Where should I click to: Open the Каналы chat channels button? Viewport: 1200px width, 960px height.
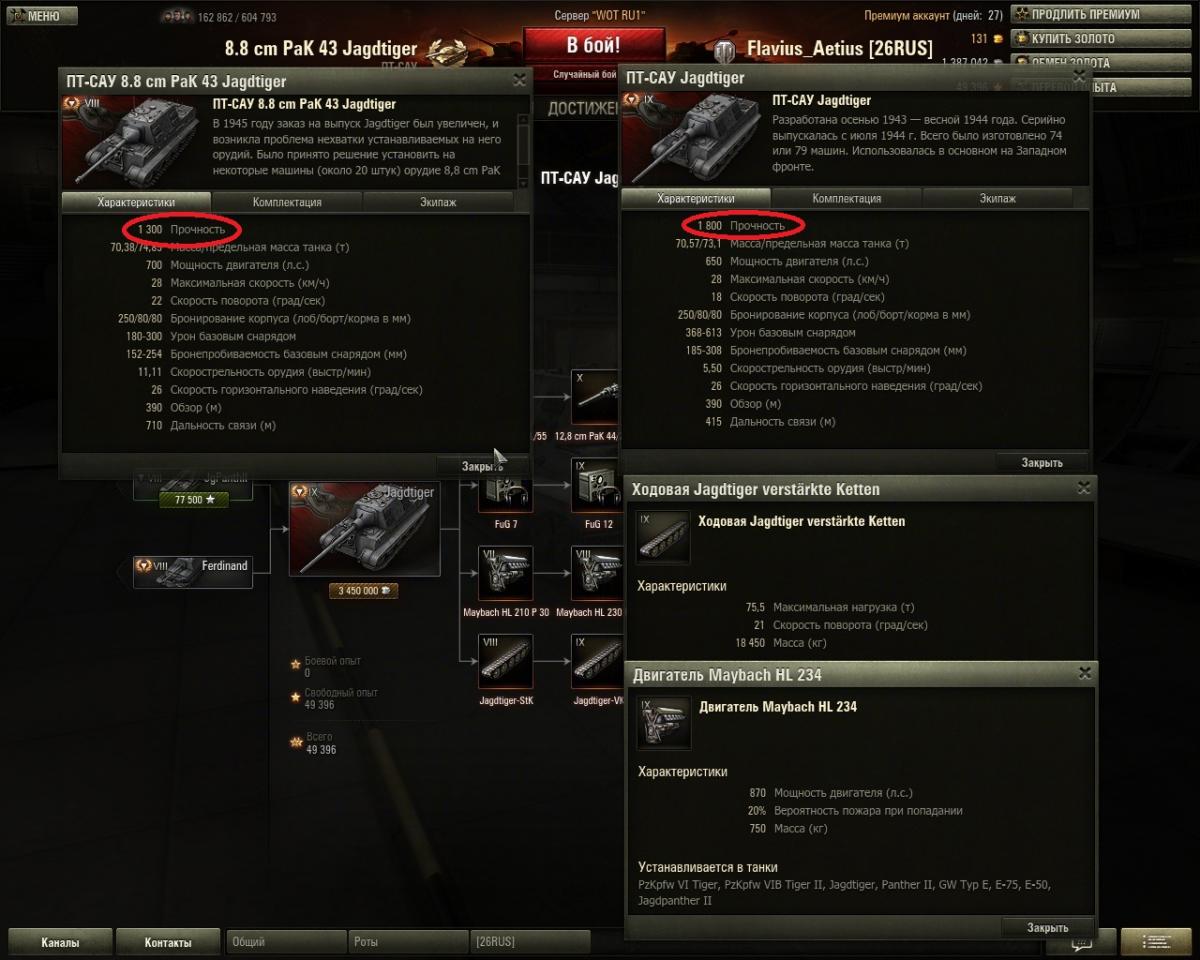click(x=59, y=942)
